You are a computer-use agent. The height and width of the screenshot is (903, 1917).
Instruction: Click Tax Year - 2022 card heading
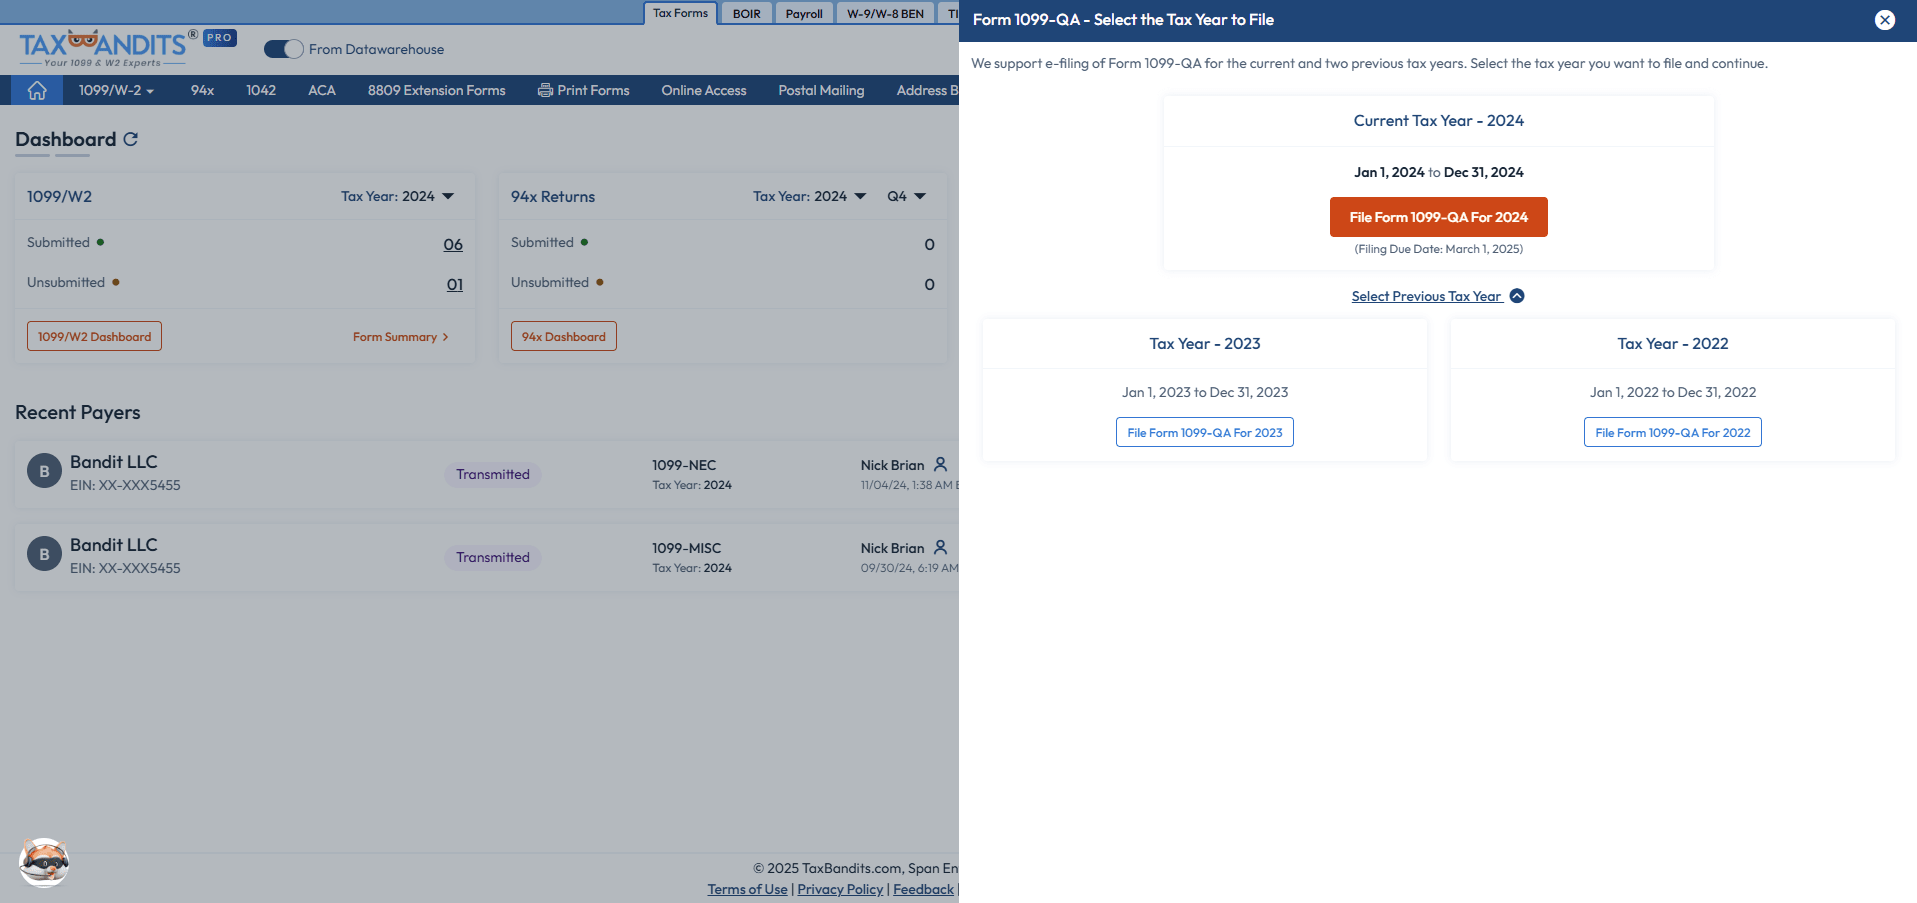click(x=1672, y=343)
